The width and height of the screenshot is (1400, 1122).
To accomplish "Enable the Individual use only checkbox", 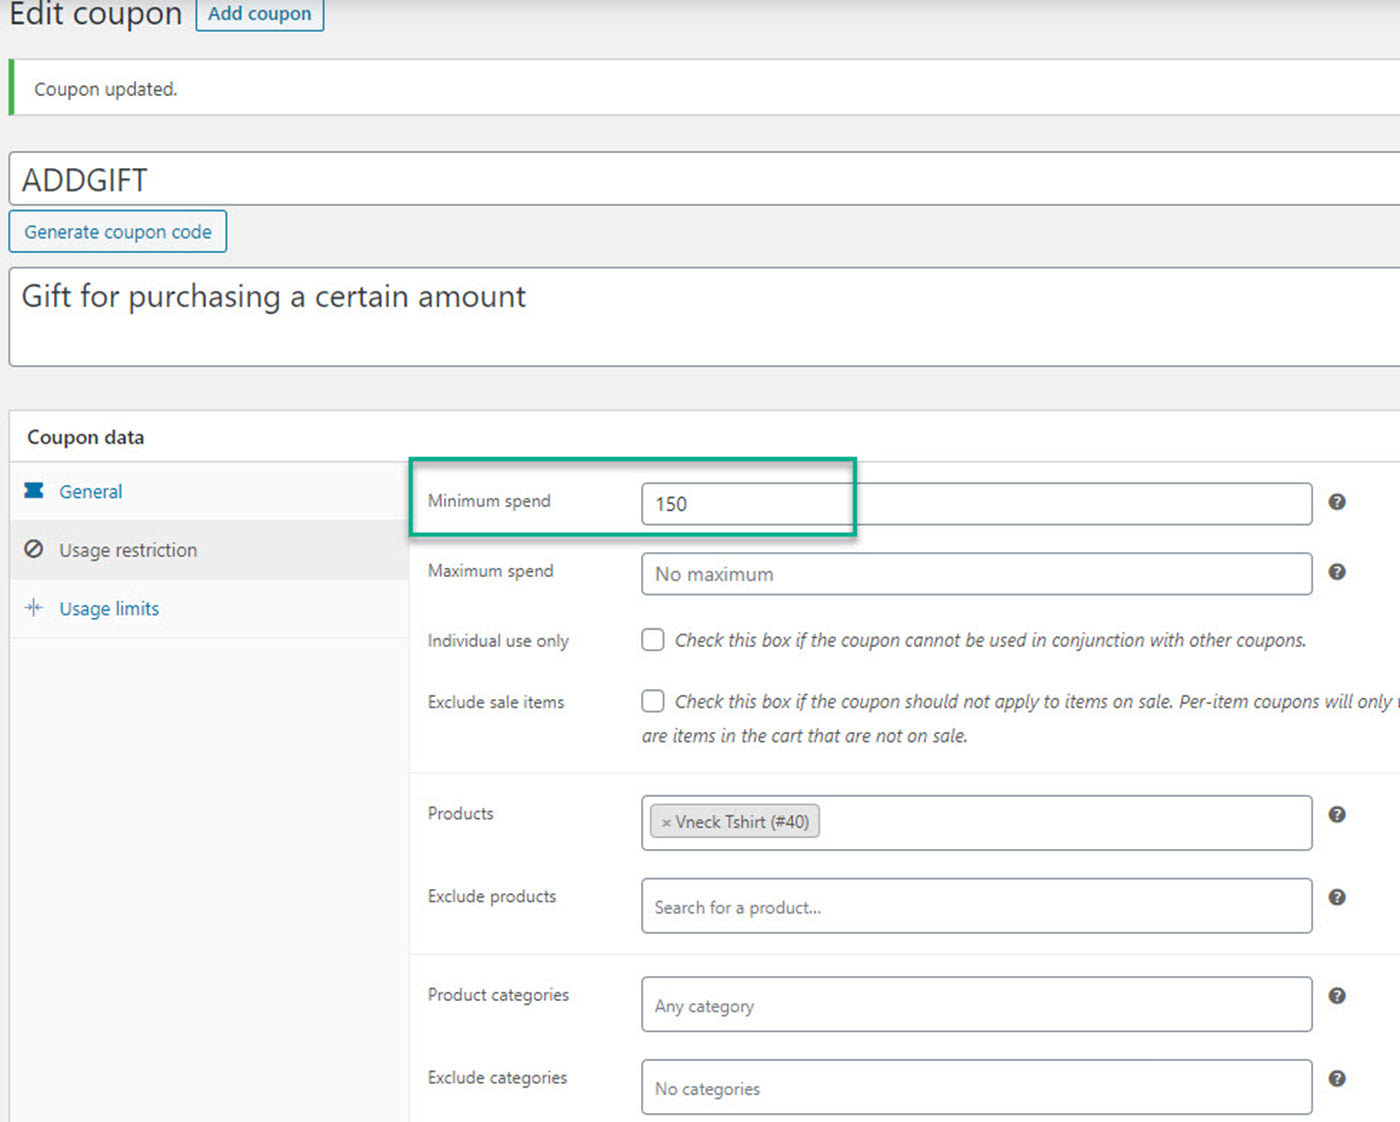I will coord(653,640).
